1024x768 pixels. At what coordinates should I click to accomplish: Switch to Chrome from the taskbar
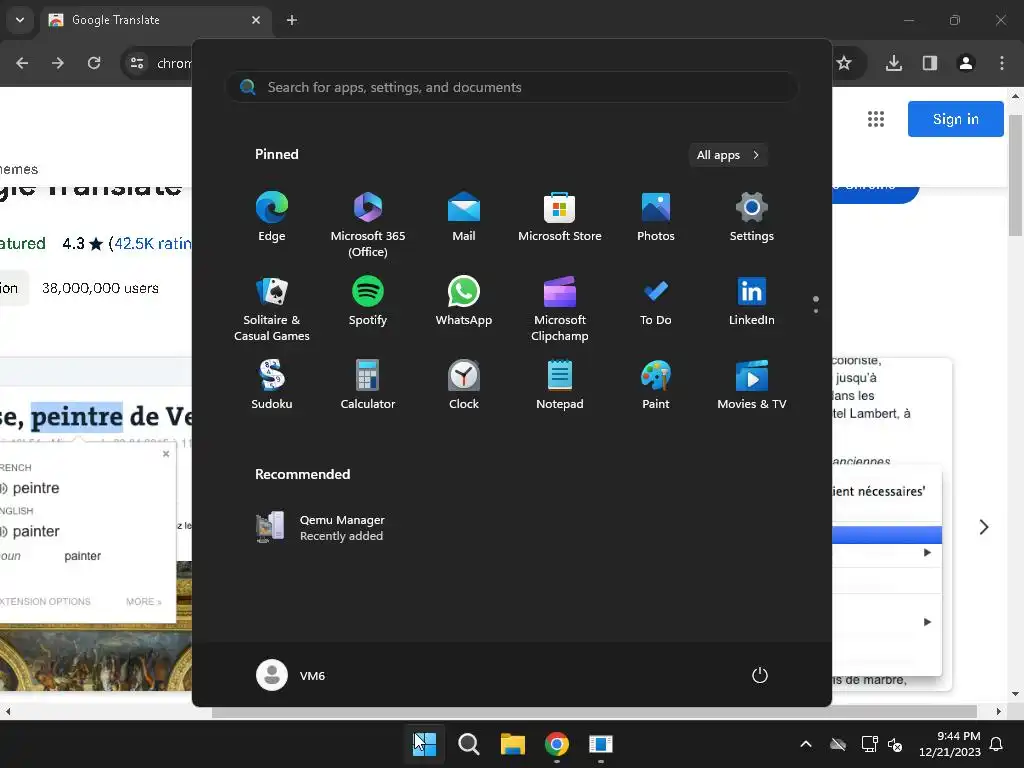[556, 743]
